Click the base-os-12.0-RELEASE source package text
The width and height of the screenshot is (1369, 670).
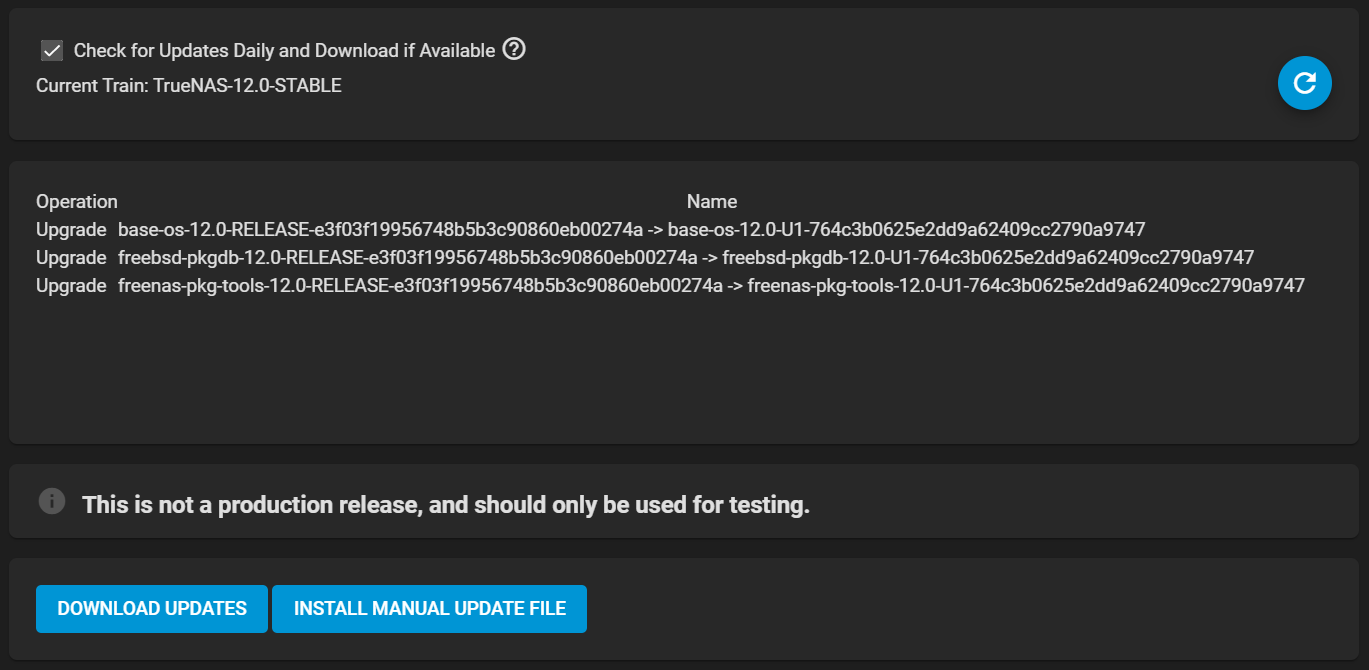pos(380,230)
